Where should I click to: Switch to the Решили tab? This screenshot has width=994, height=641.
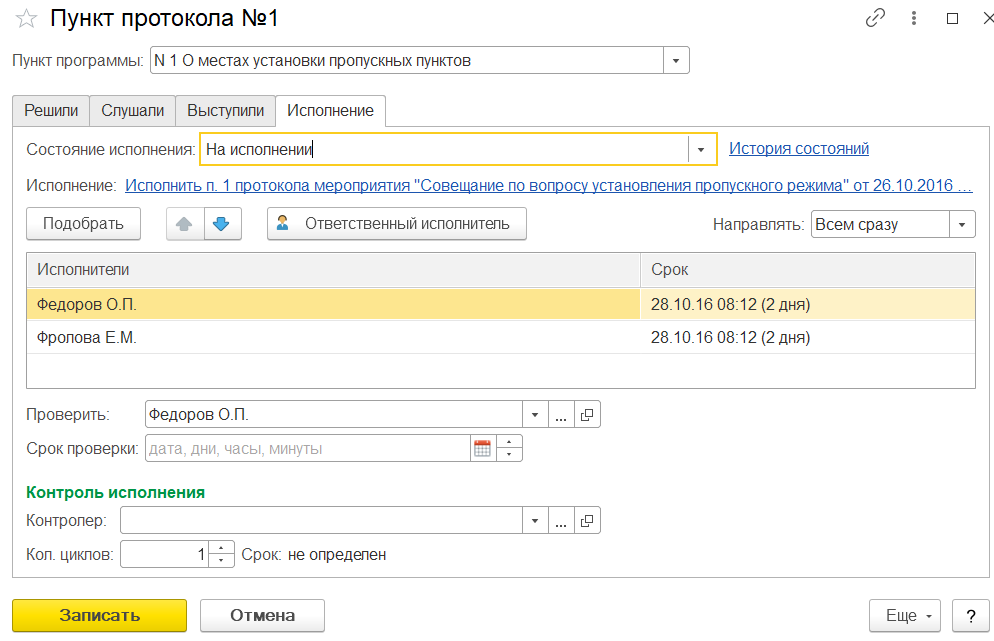pyautogui.click(x=51, y=111)
